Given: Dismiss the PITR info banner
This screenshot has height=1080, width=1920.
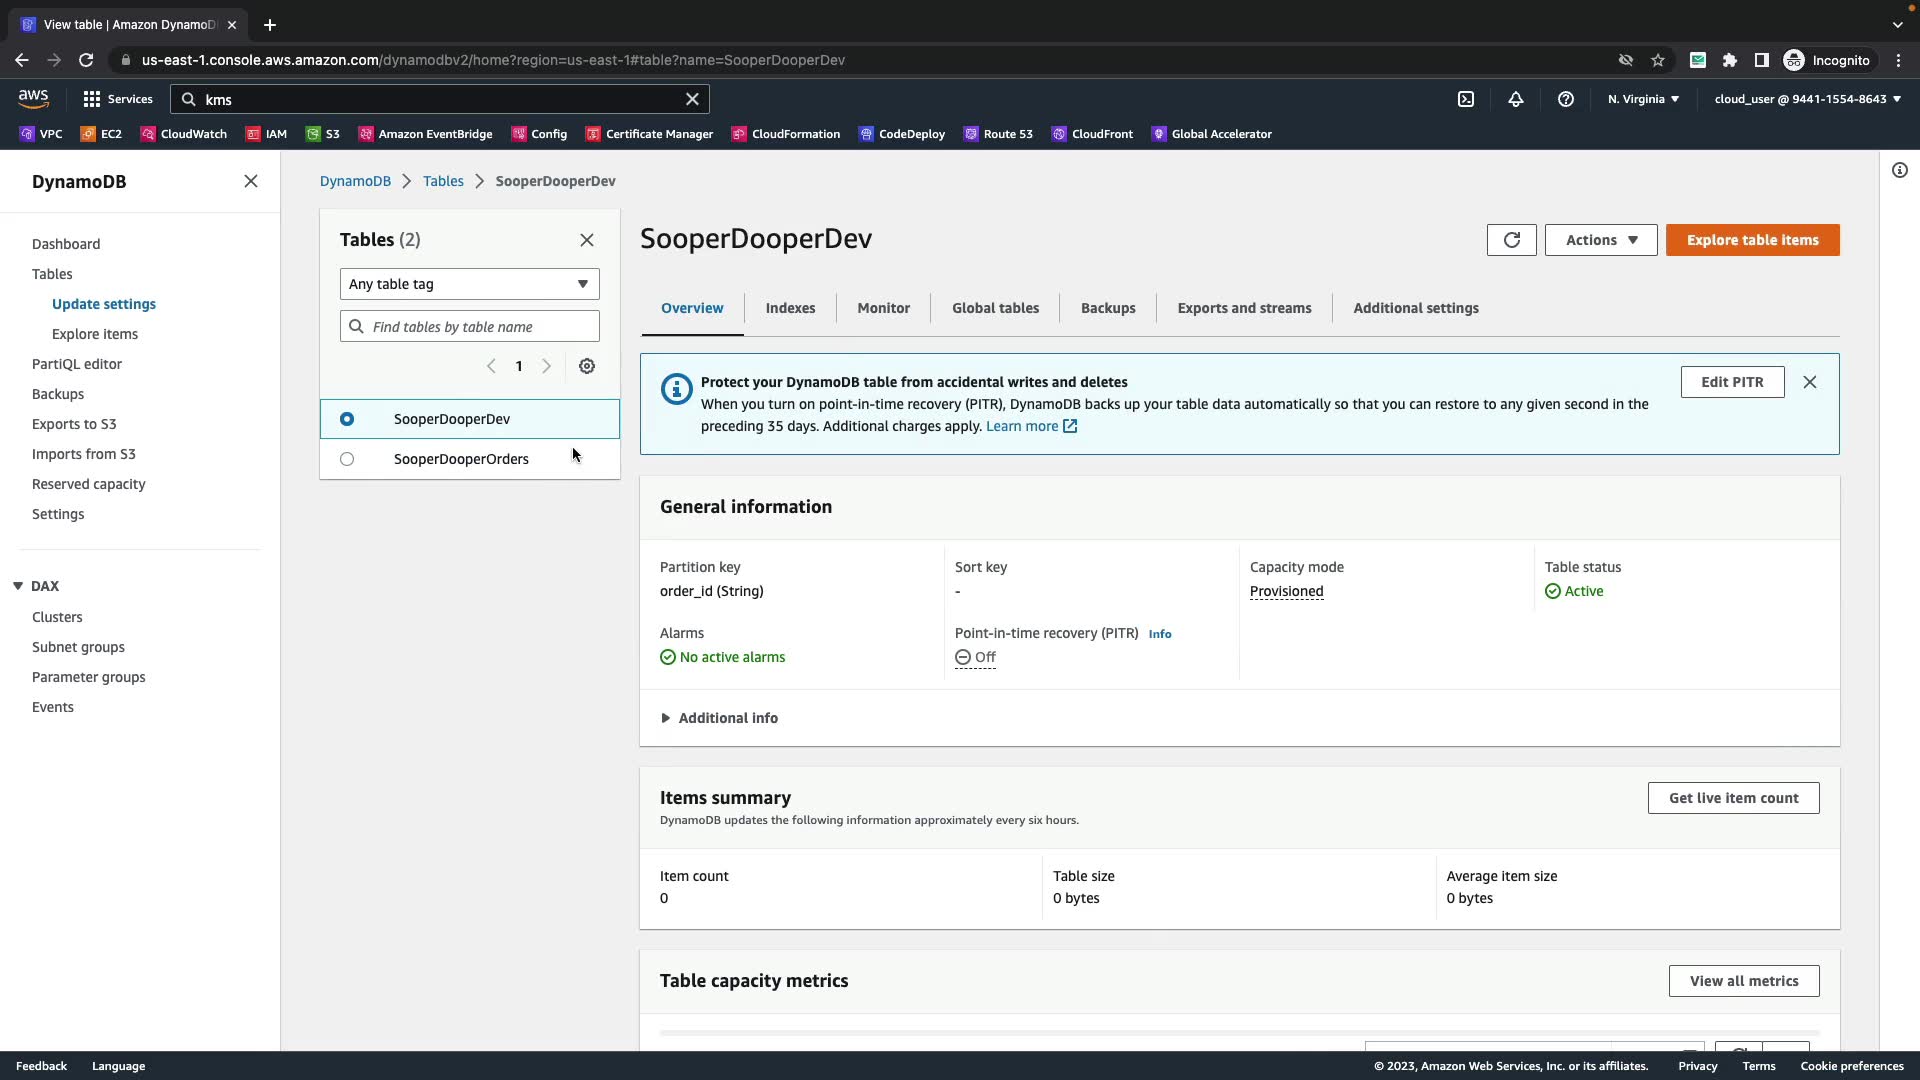Looking at the screenshot, I should pyautogui.click(x=1810, y=382).
